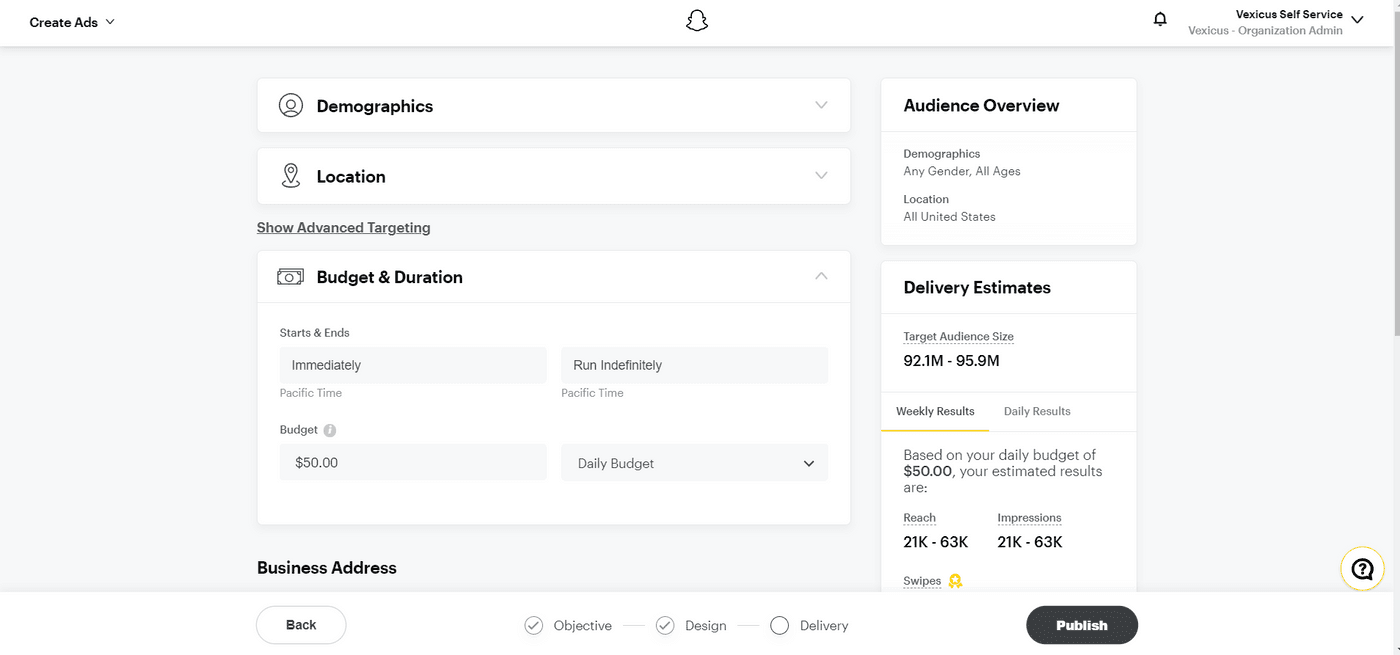The image size is (1400, 655).
Task: Collapse the Budget & Duration section
Action: (x=821, y=276)
